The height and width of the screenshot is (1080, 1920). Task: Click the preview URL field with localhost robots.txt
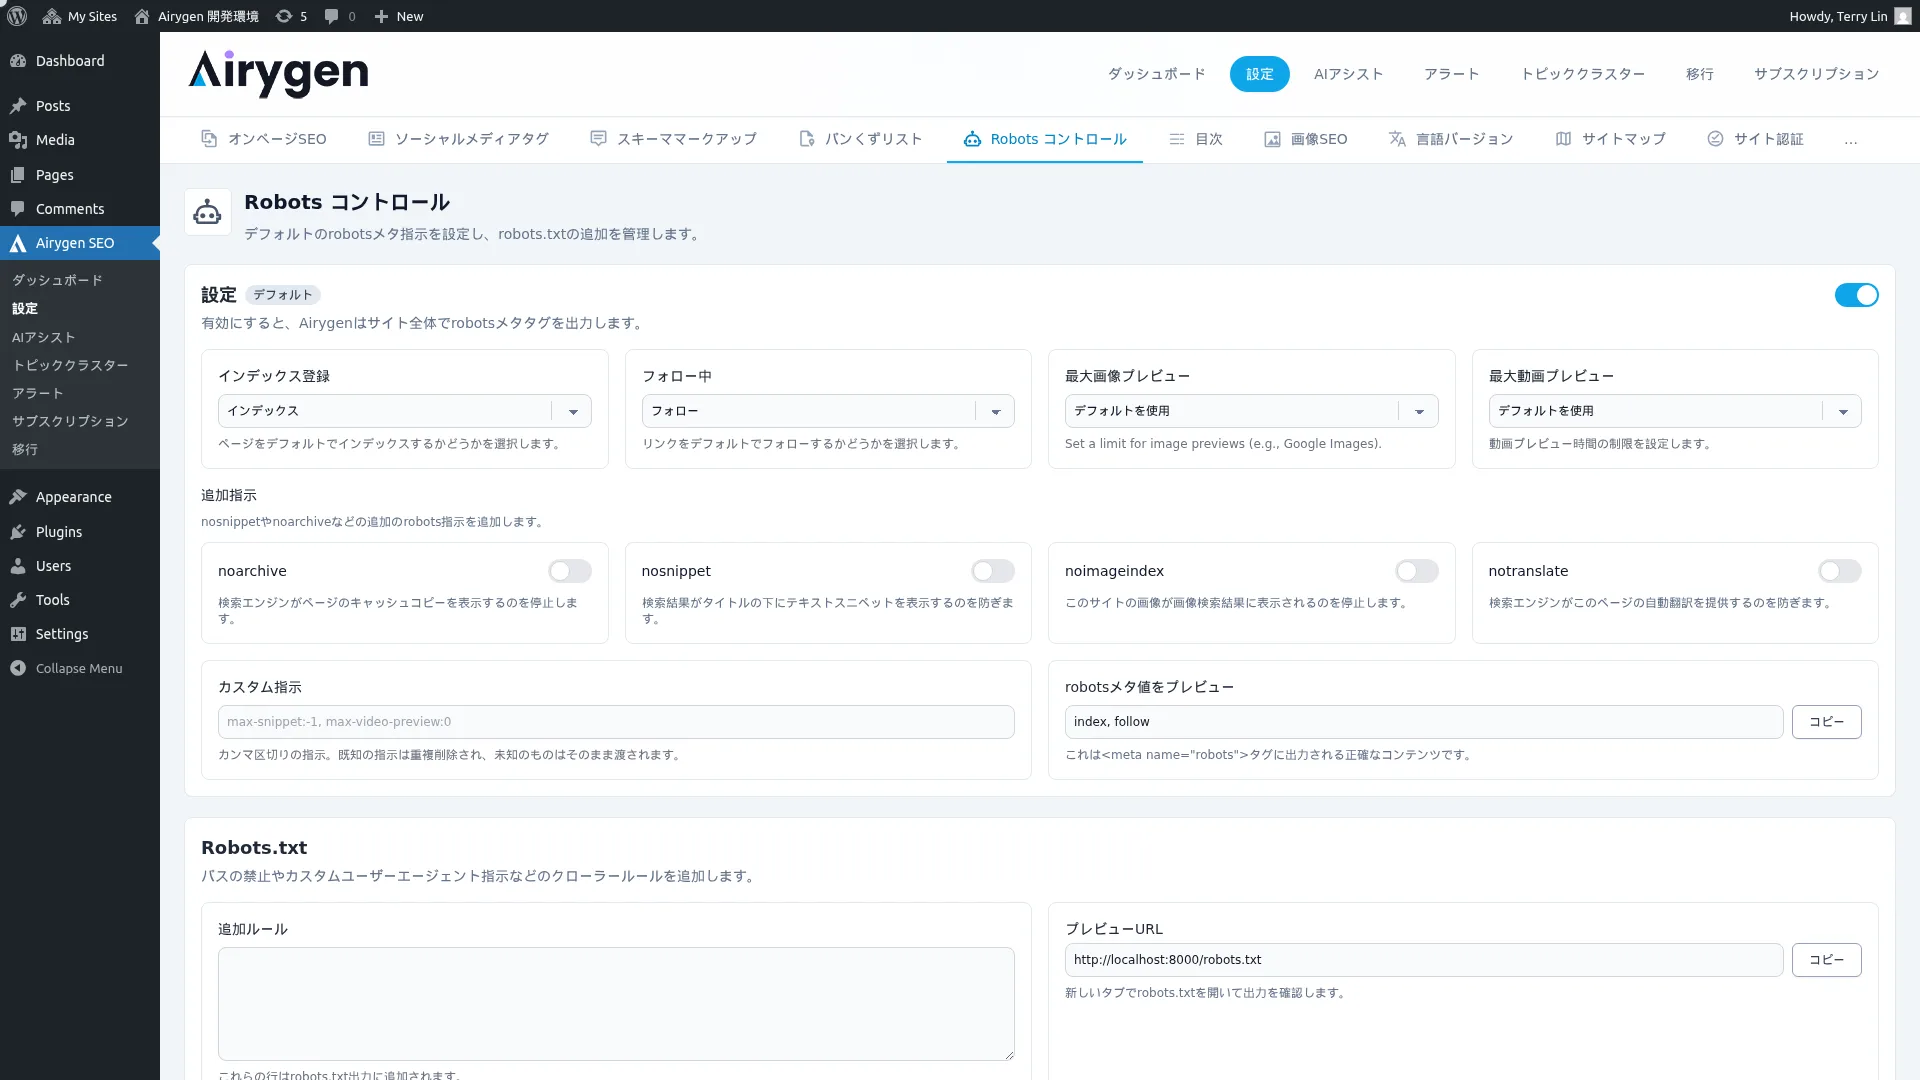click(1424, 960)
